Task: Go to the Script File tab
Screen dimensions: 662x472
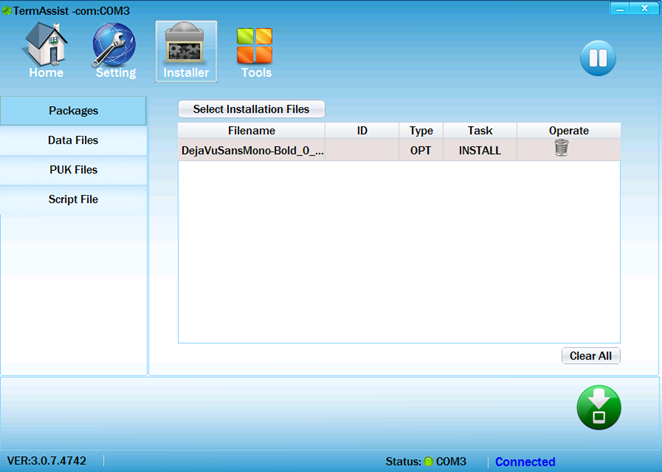Action: pos(73,200)
